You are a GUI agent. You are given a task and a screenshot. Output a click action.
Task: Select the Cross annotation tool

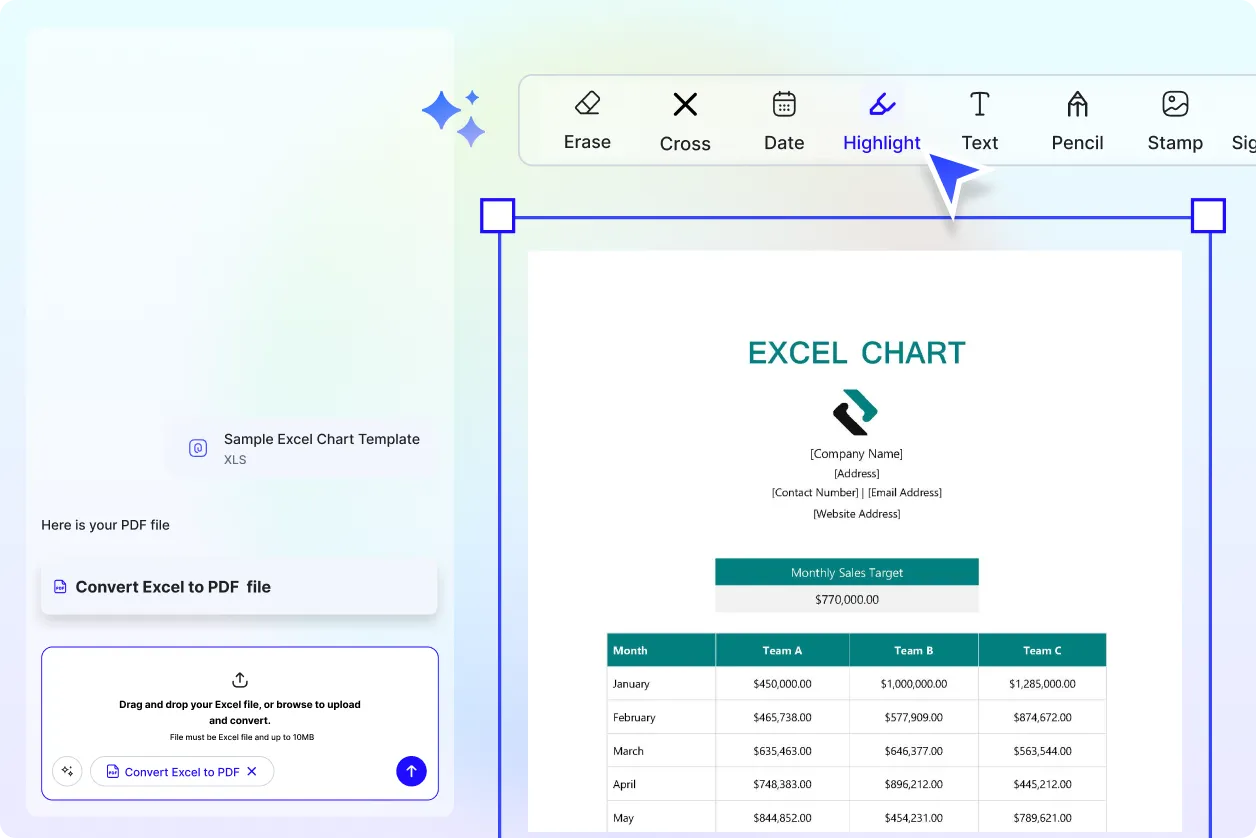(x=684, y=118)
